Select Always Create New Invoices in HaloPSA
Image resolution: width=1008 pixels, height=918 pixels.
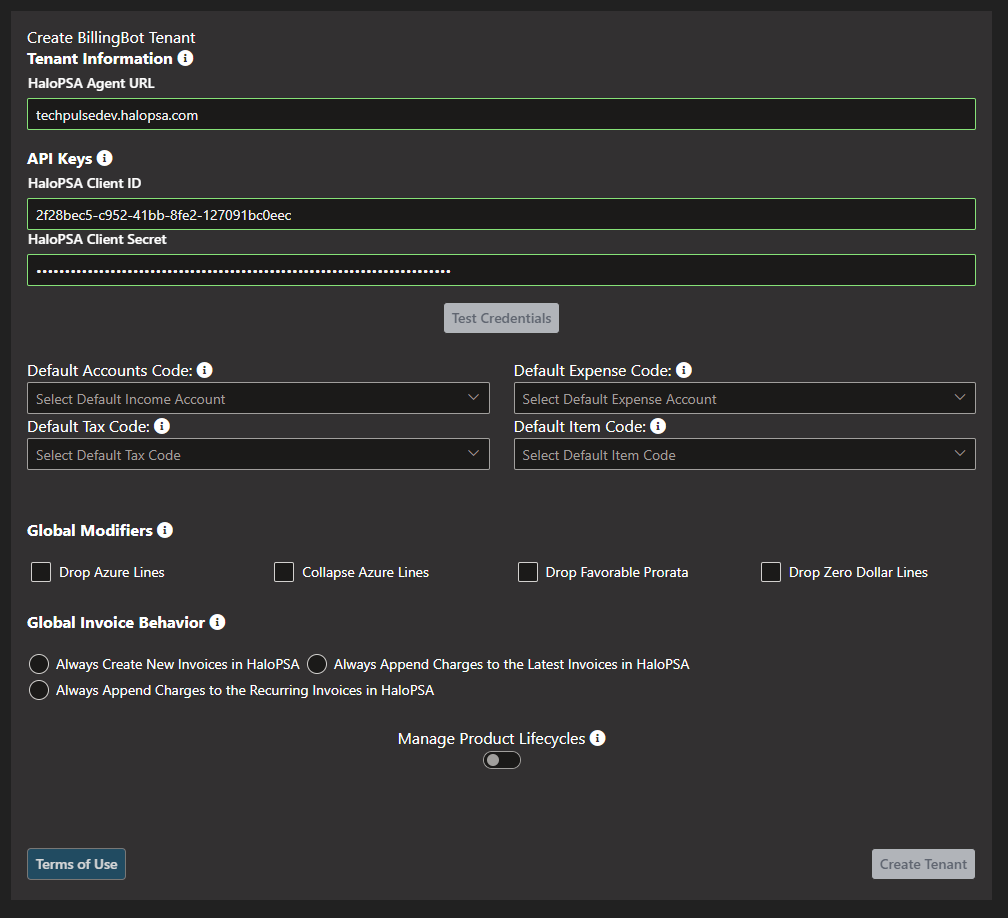tap(39, 664)
